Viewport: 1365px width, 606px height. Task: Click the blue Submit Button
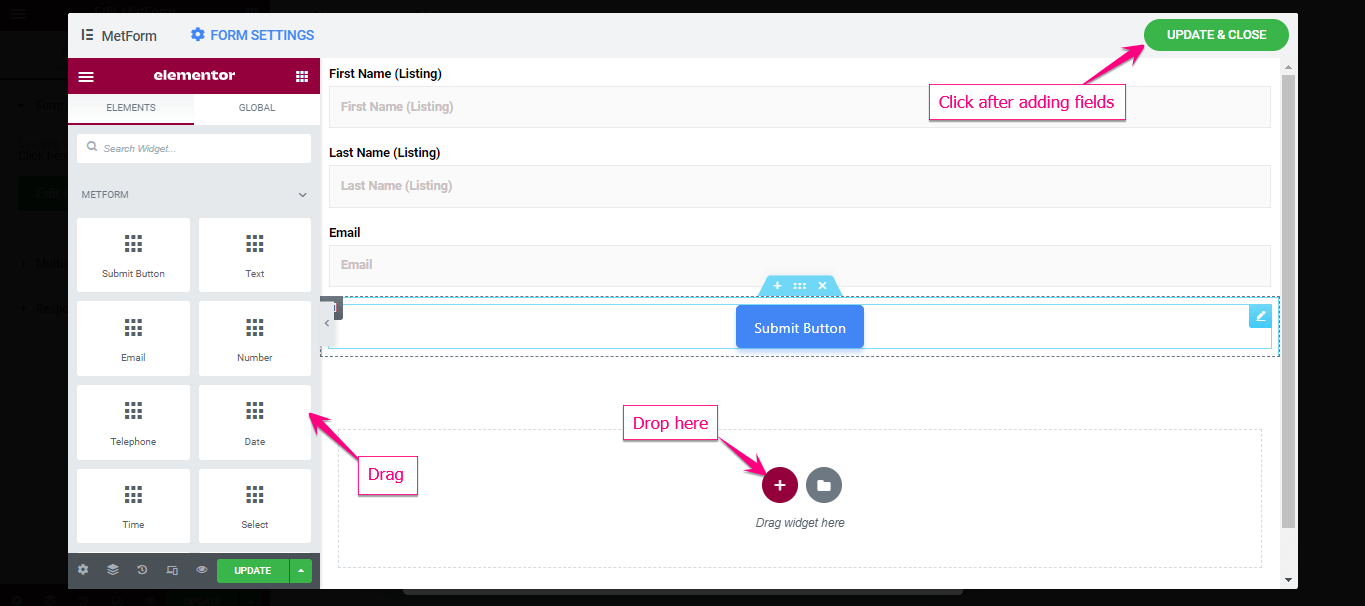point(800,328)
